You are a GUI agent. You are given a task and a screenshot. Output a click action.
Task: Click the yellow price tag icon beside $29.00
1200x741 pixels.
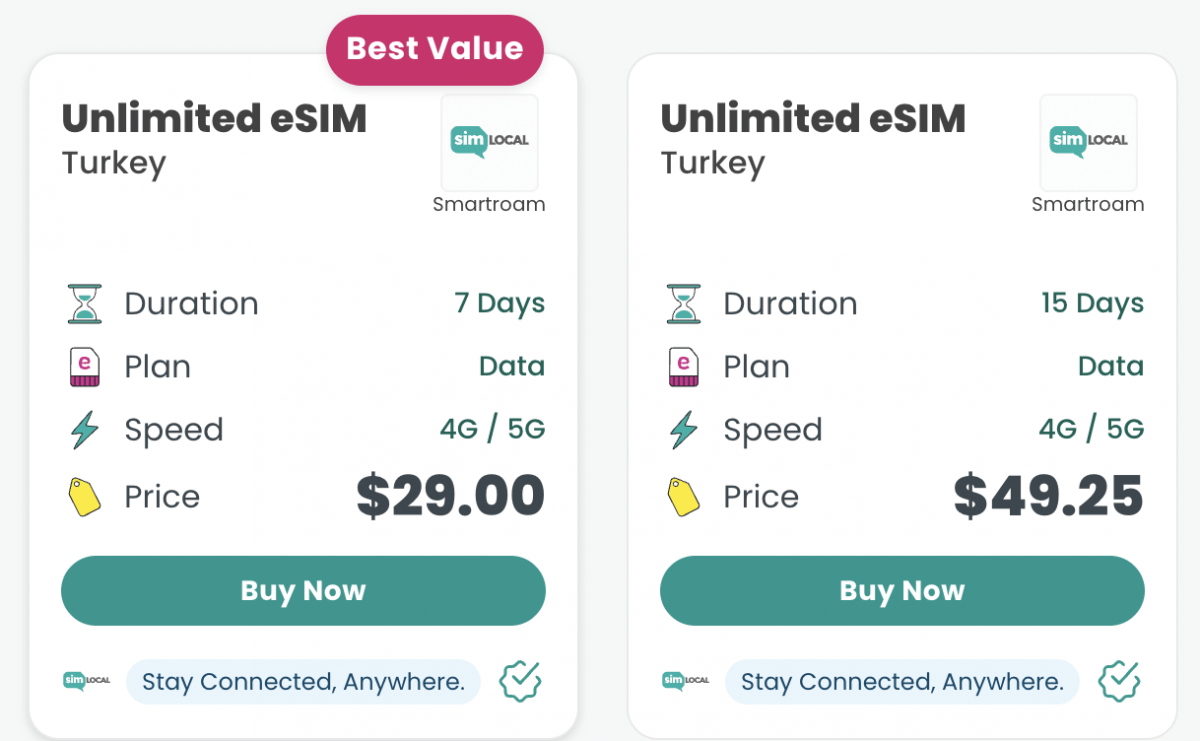click(x=85, y=497)
